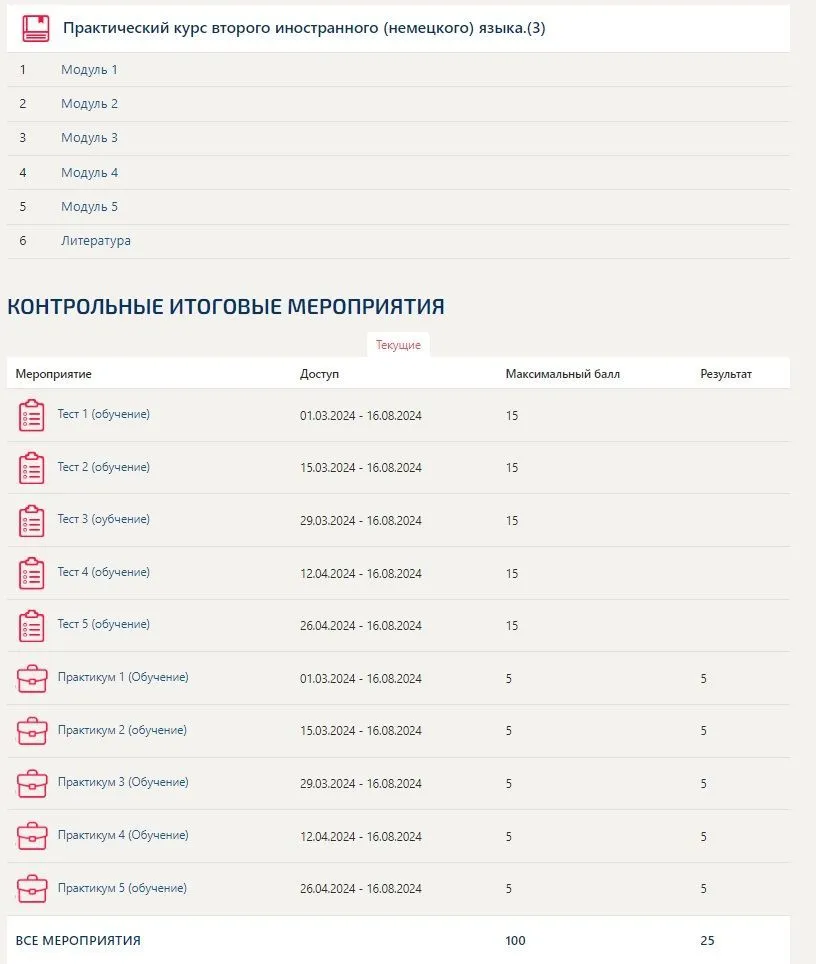This screenshot has width=816, height=964.
Task: Click the course book icon in header
Action: click(36, 28)
